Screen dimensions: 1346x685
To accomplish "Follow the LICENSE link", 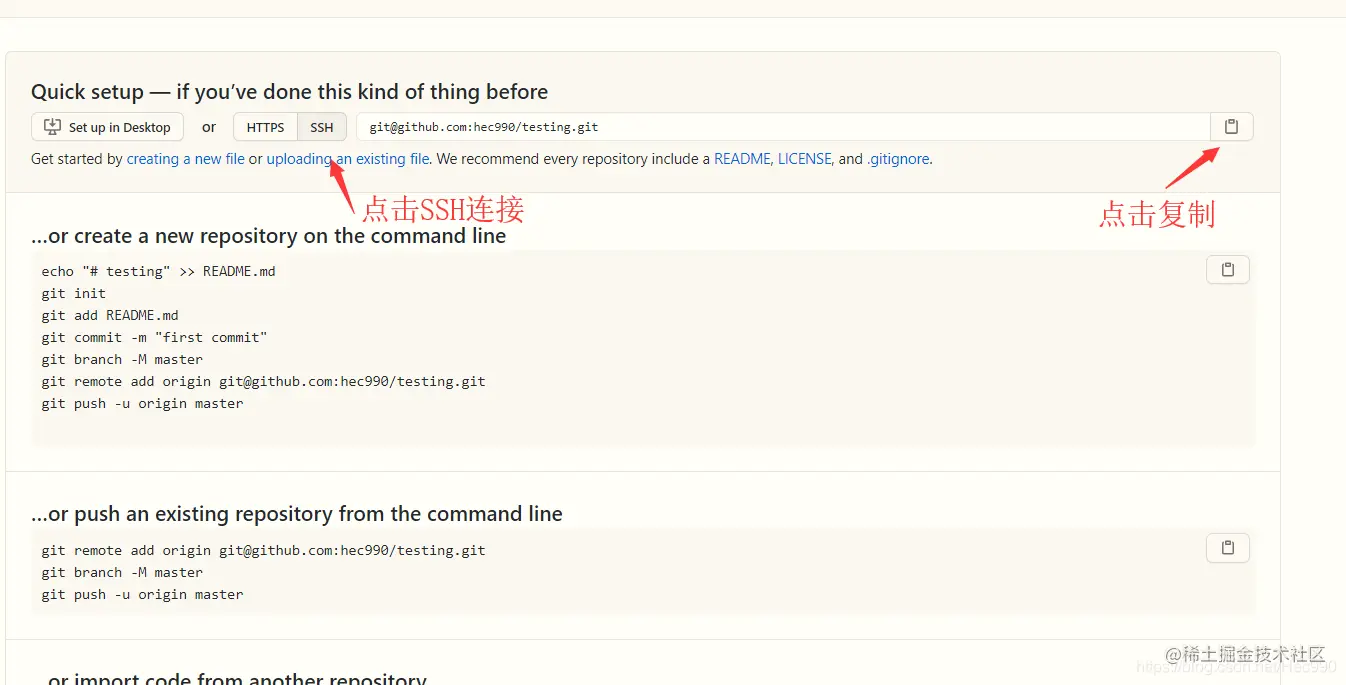I will pos(805,159).
